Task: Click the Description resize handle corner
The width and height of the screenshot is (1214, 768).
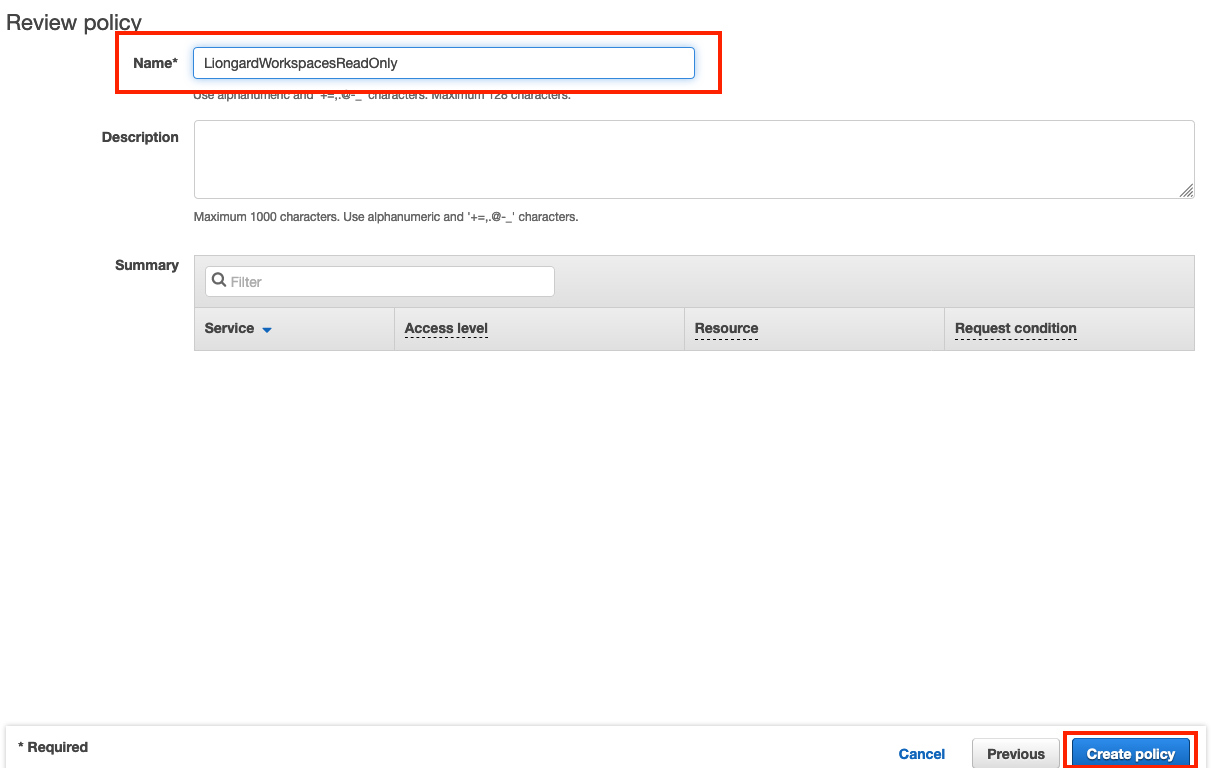Action: tap(1186, 191)
